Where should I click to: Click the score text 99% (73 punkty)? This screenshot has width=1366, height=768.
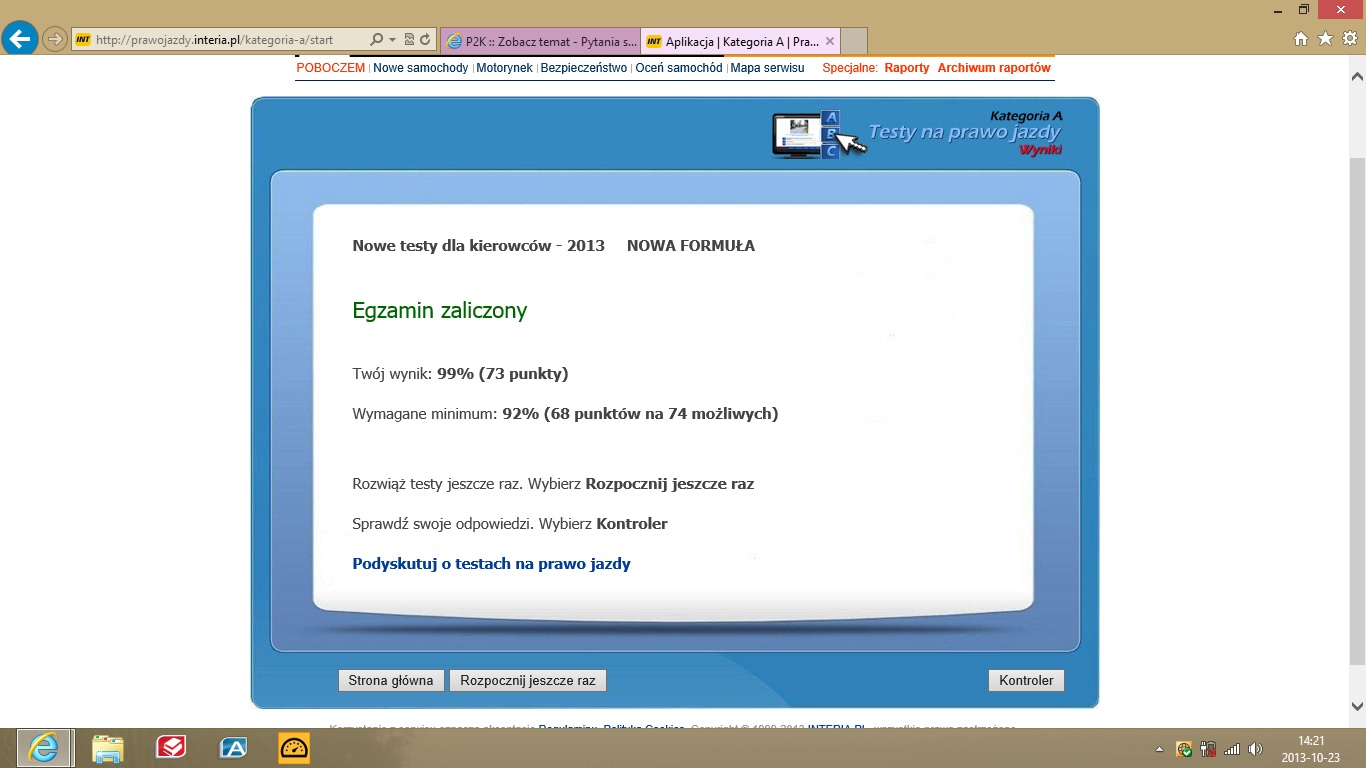503,374
